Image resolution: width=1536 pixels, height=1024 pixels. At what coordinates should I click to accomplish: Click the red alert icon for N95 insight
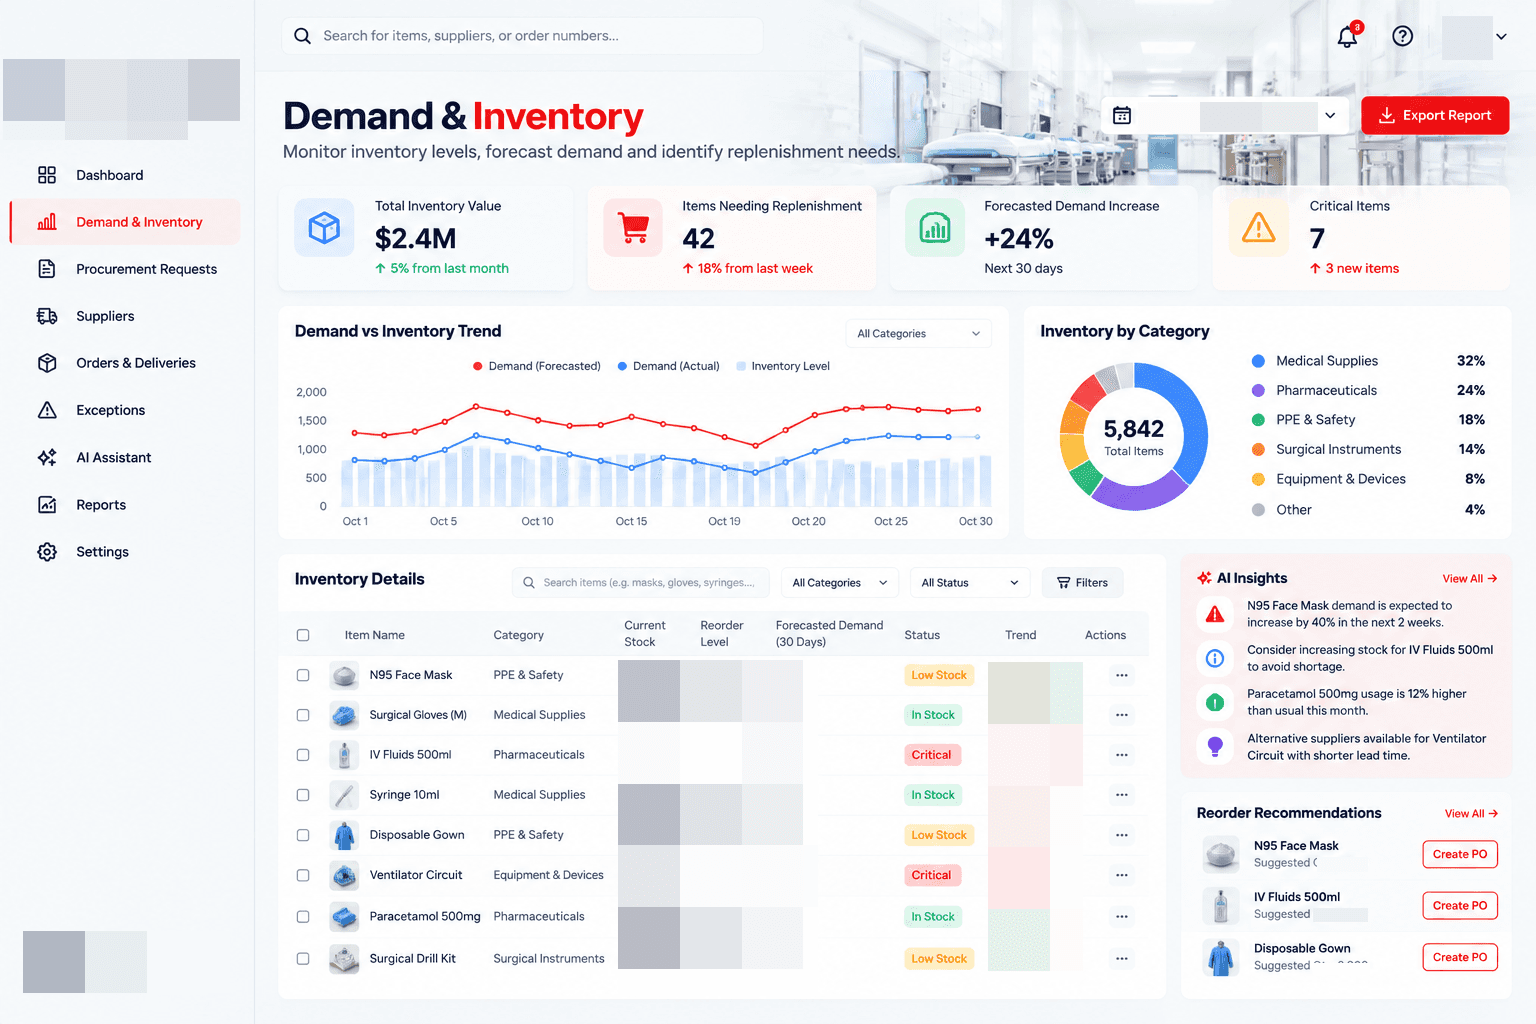(1215, 614)
